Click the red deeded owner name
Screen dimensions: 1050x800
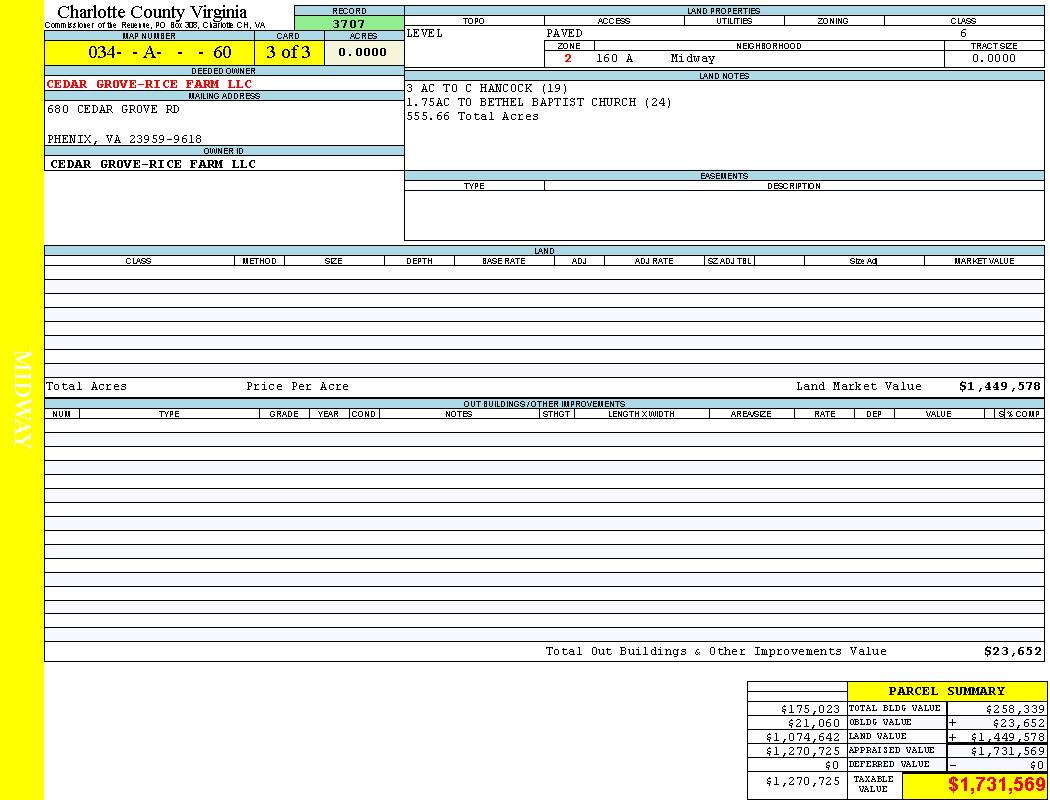pyautogui.click(x=149, y=84)
